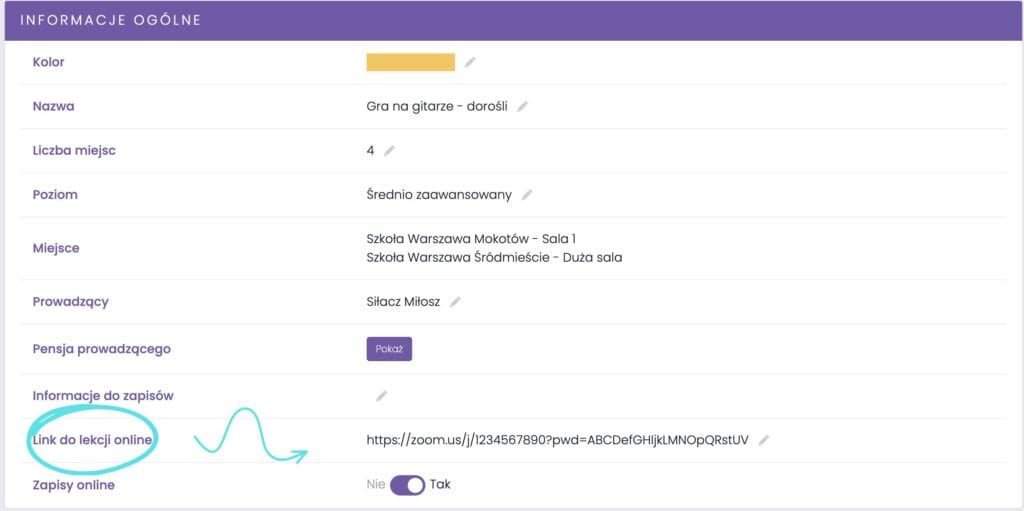Edit the Poziom value with the pencil icon
The width and height of the screenshot is (1024, 511).
(x=527, y=195)
